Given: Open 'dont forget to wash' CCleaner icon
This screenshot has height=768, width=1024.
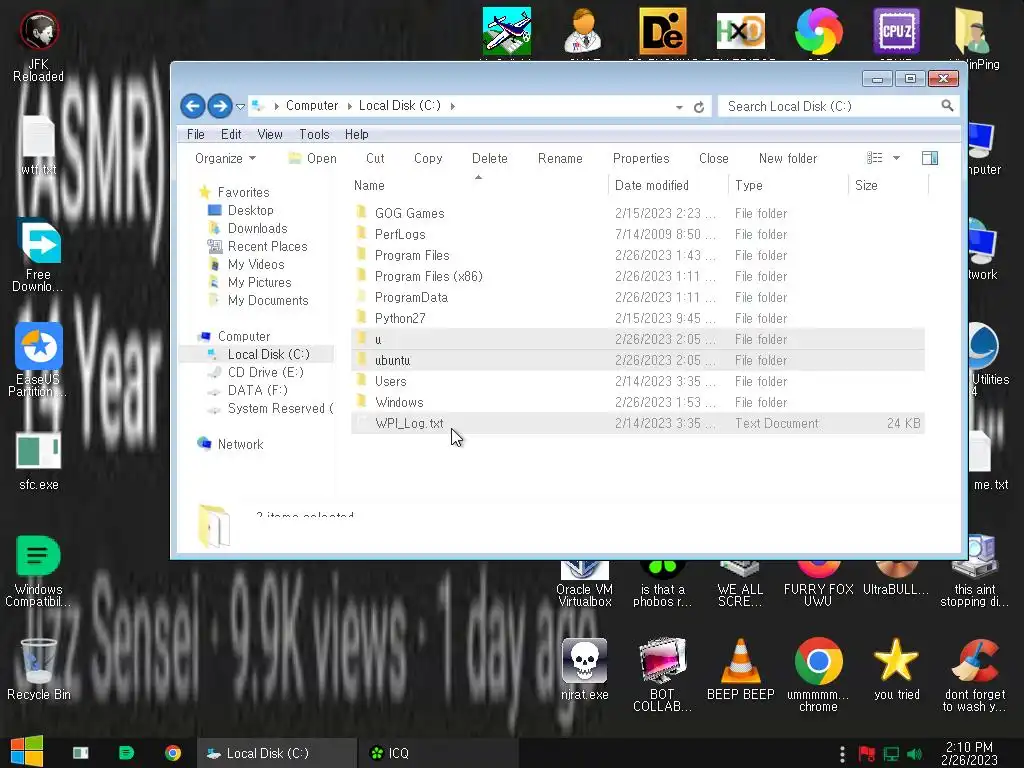Looking at the screenshot, I should click(x=974, y=675).
